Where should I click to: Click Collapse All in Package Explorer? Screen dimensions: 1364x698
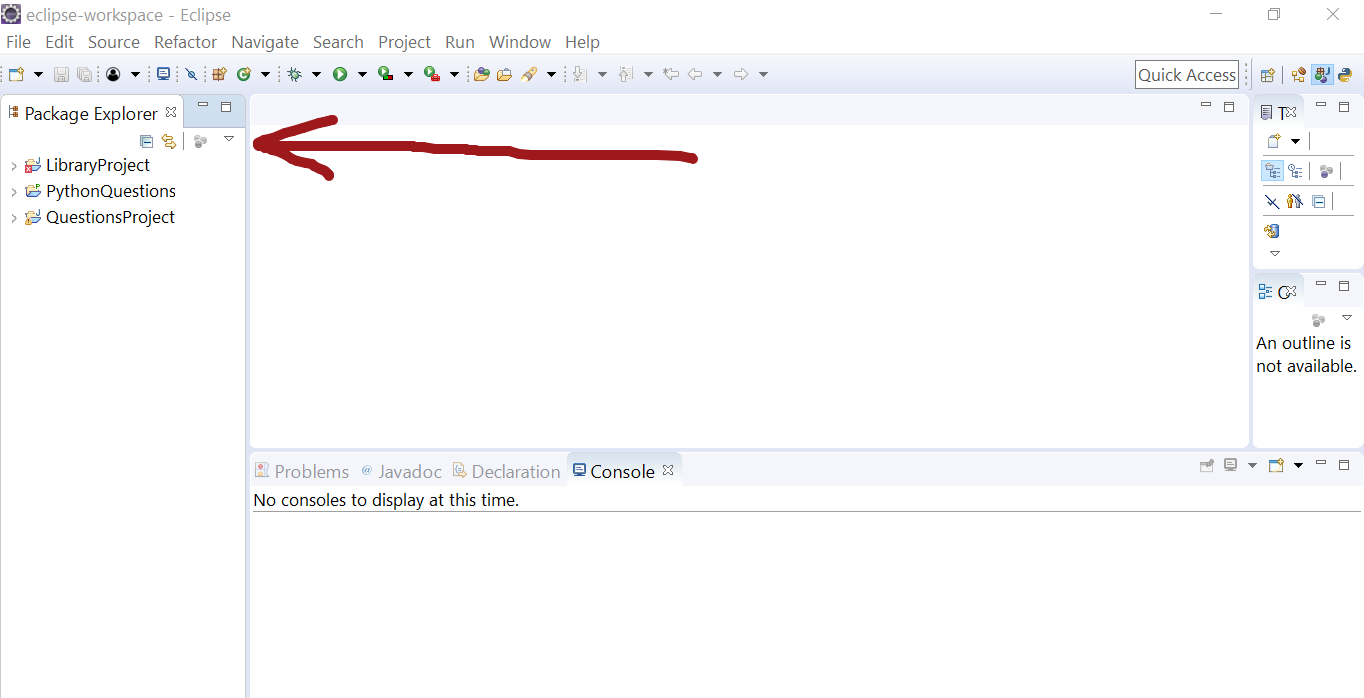point(147,141)
